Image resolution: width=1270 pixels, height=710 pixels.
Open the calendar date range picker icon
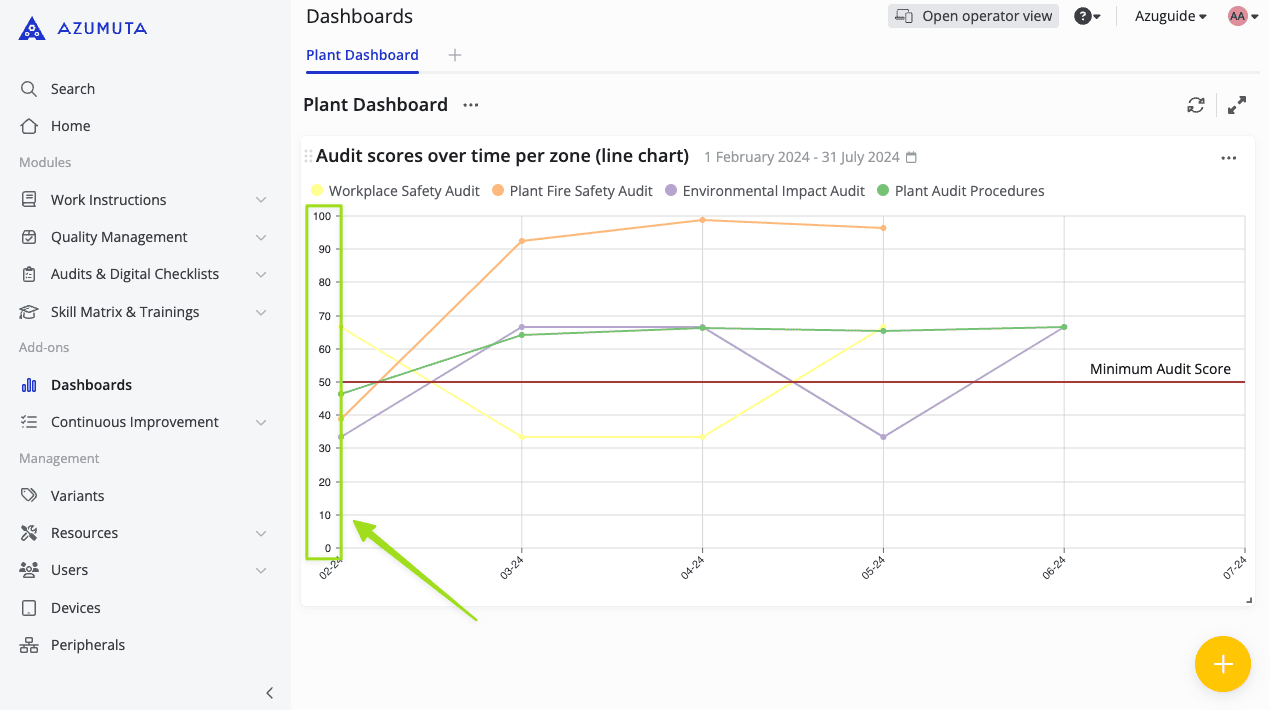pyautogui.click(x=911, y=158)
